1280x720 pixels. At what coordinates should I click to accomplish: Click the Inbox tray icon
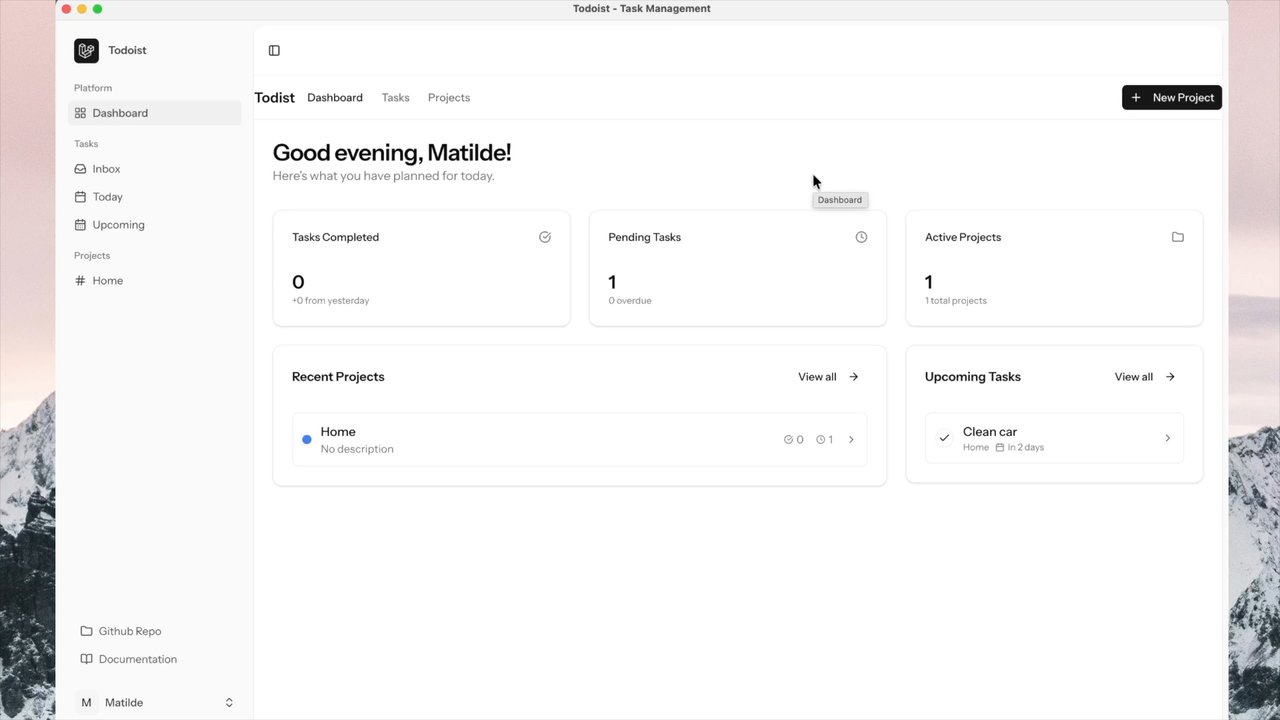pos(80,169)
